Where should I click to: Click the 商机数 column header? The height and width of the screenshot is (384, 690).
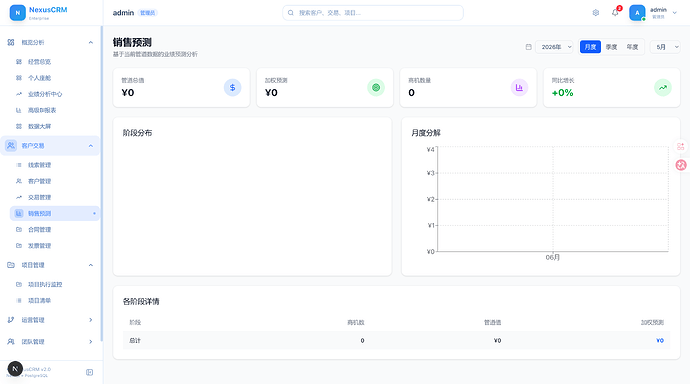pos(356,322)
